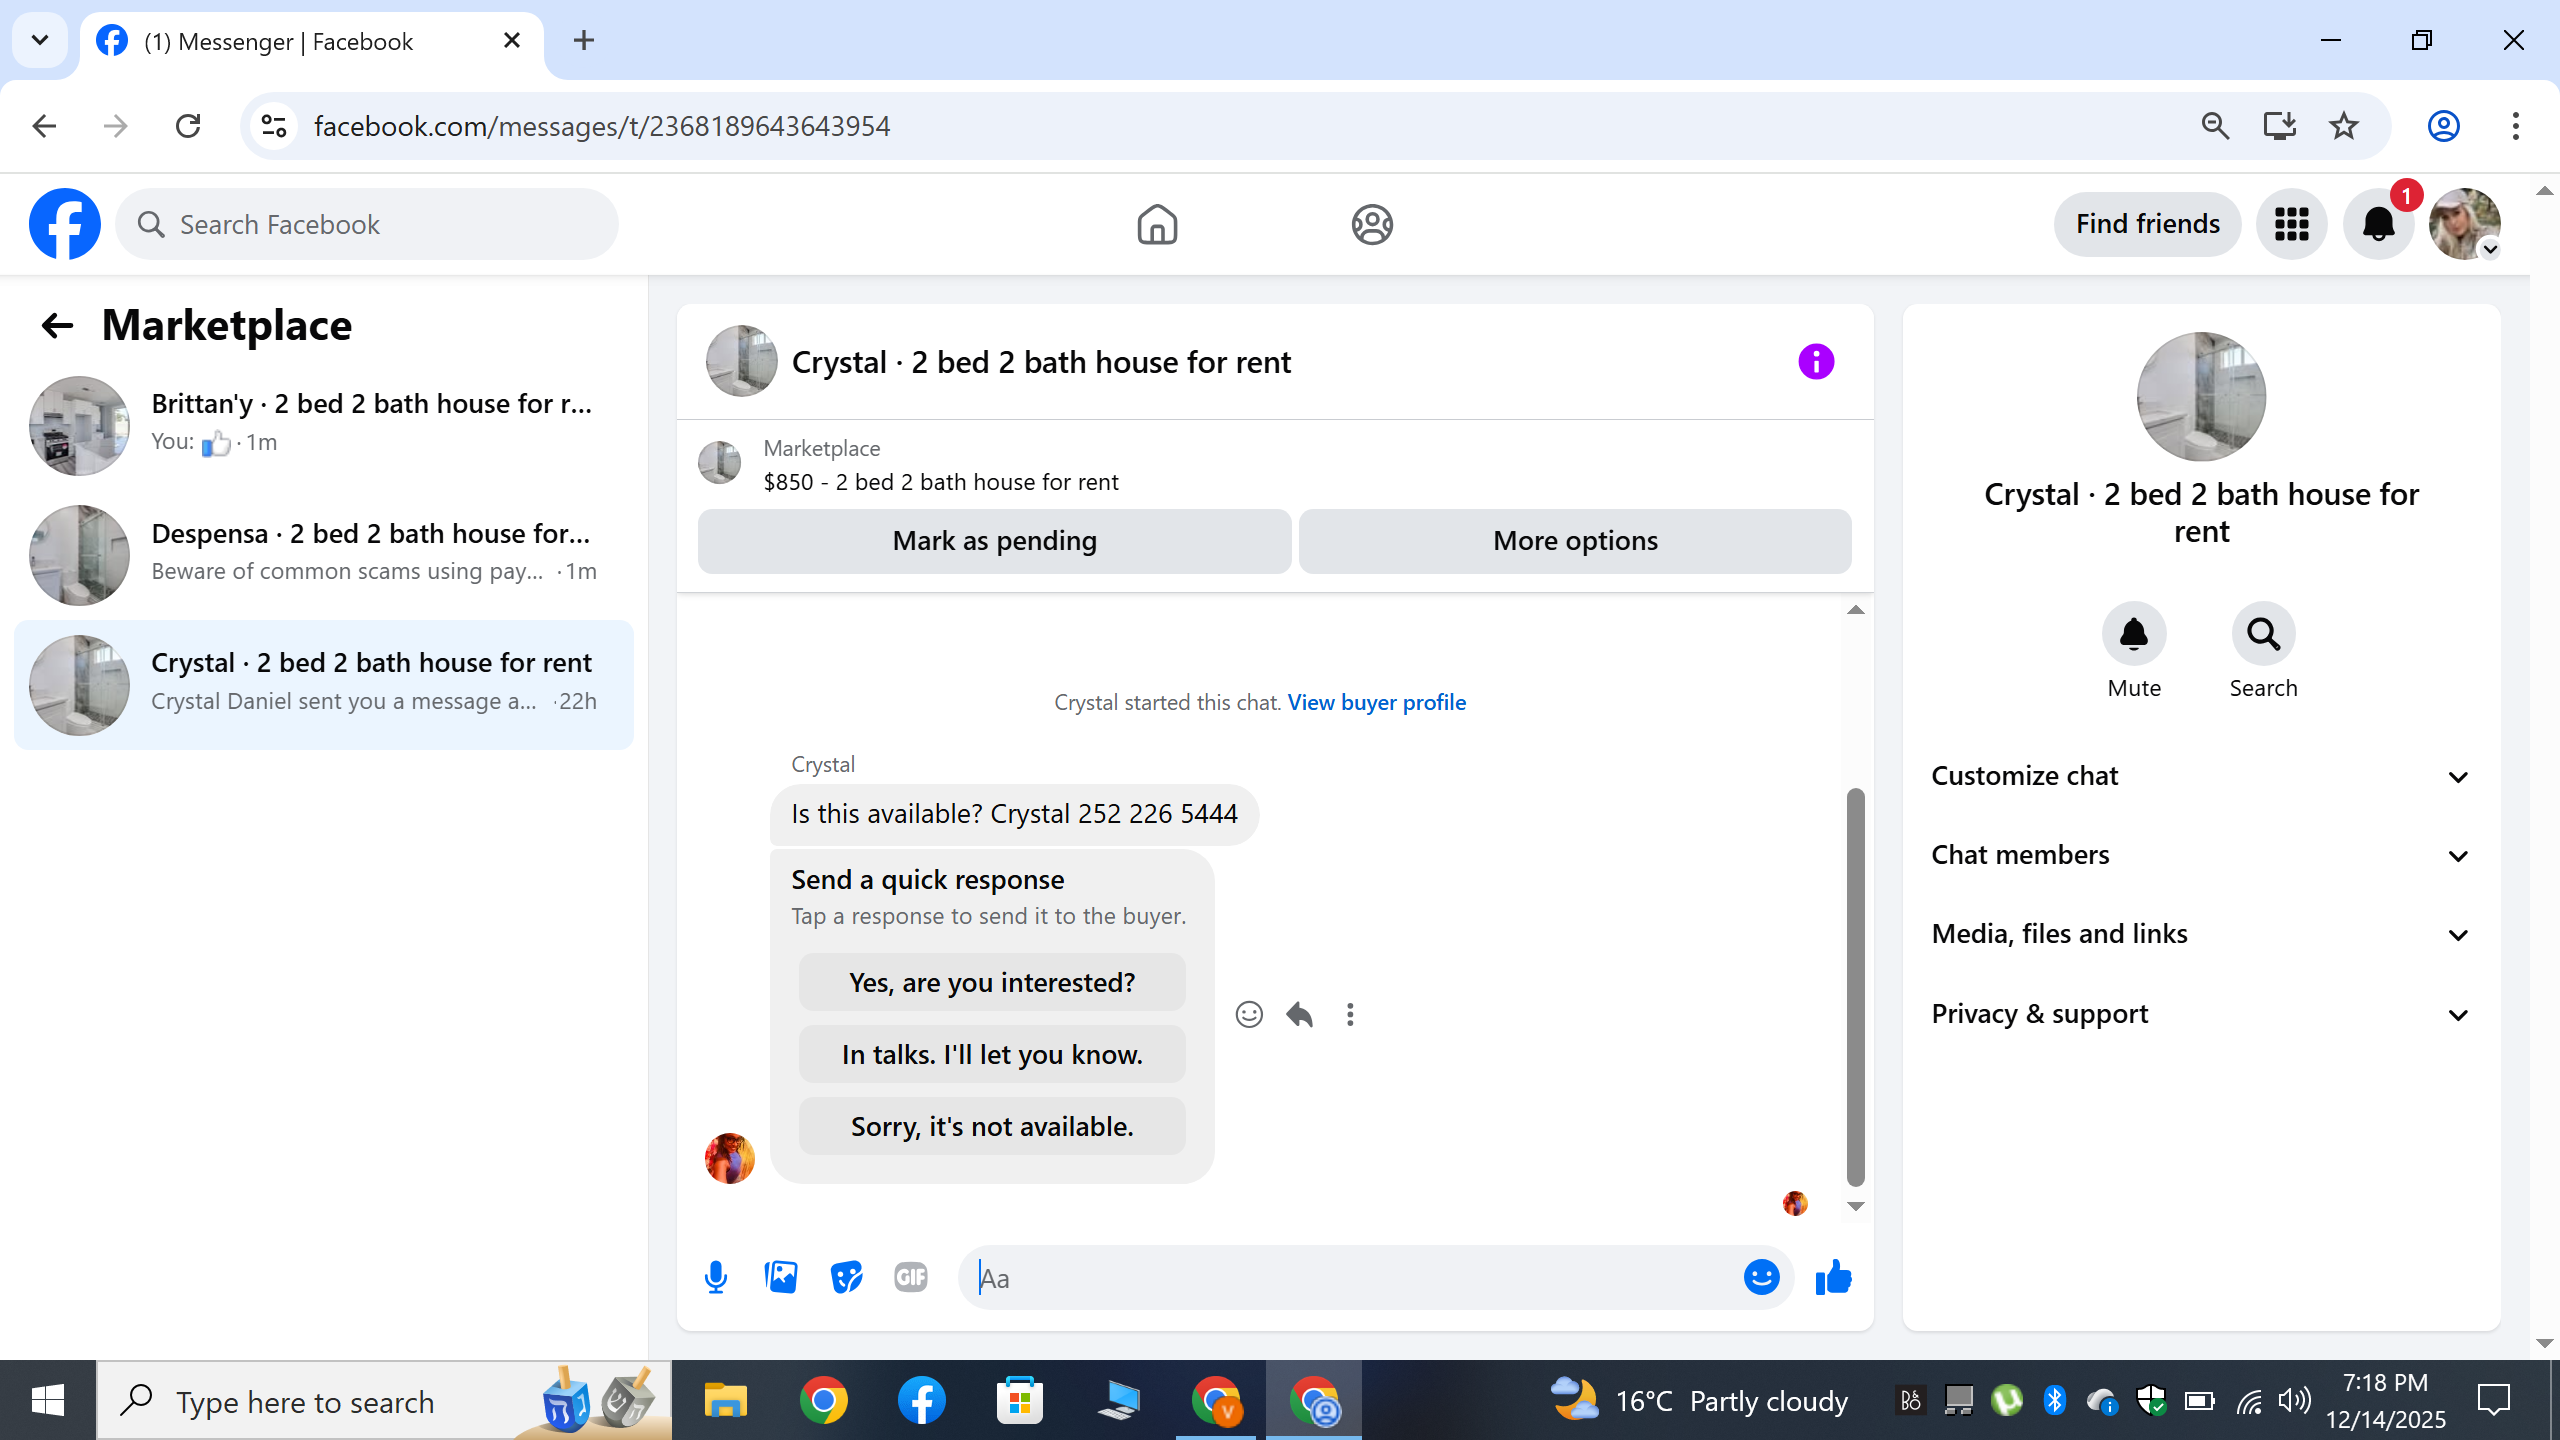Toggle the purple conversation information icon
This screenshot has width=2560, height=1440.
point(1816,361)
